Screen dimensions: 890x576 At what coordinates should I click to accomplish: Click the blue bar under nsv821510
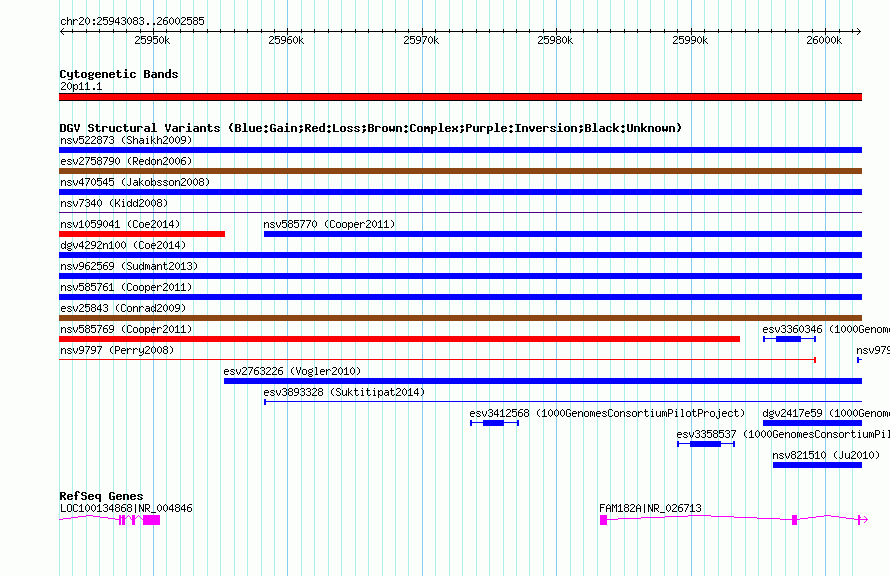(x=817, y=465)
